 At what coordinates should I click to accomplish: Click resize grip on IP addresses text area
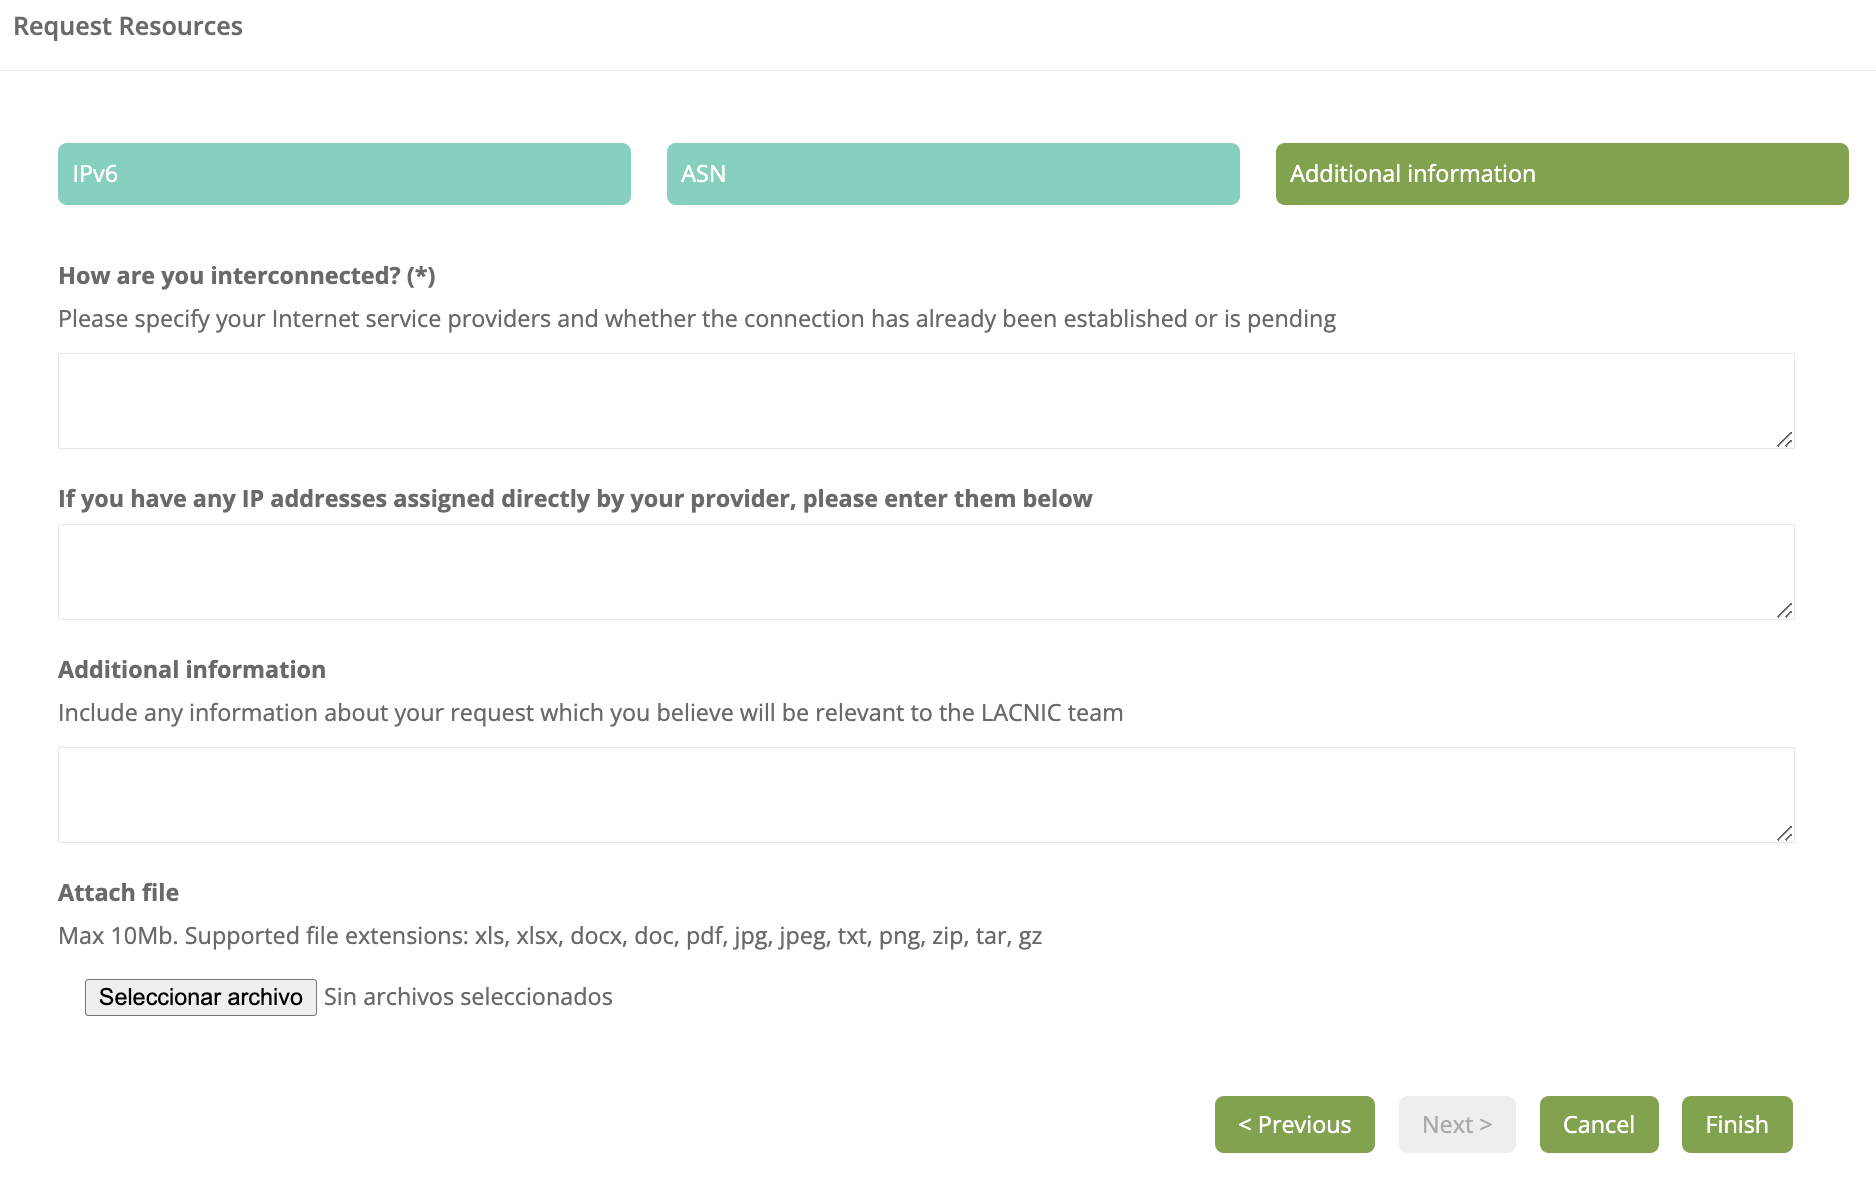1784,610
